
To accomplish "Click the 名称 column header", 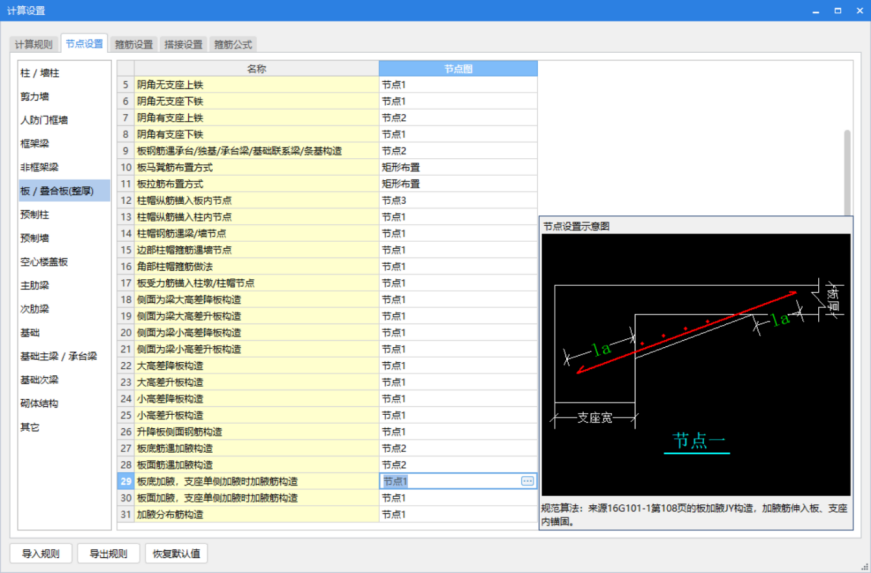I will coord(257,68).
